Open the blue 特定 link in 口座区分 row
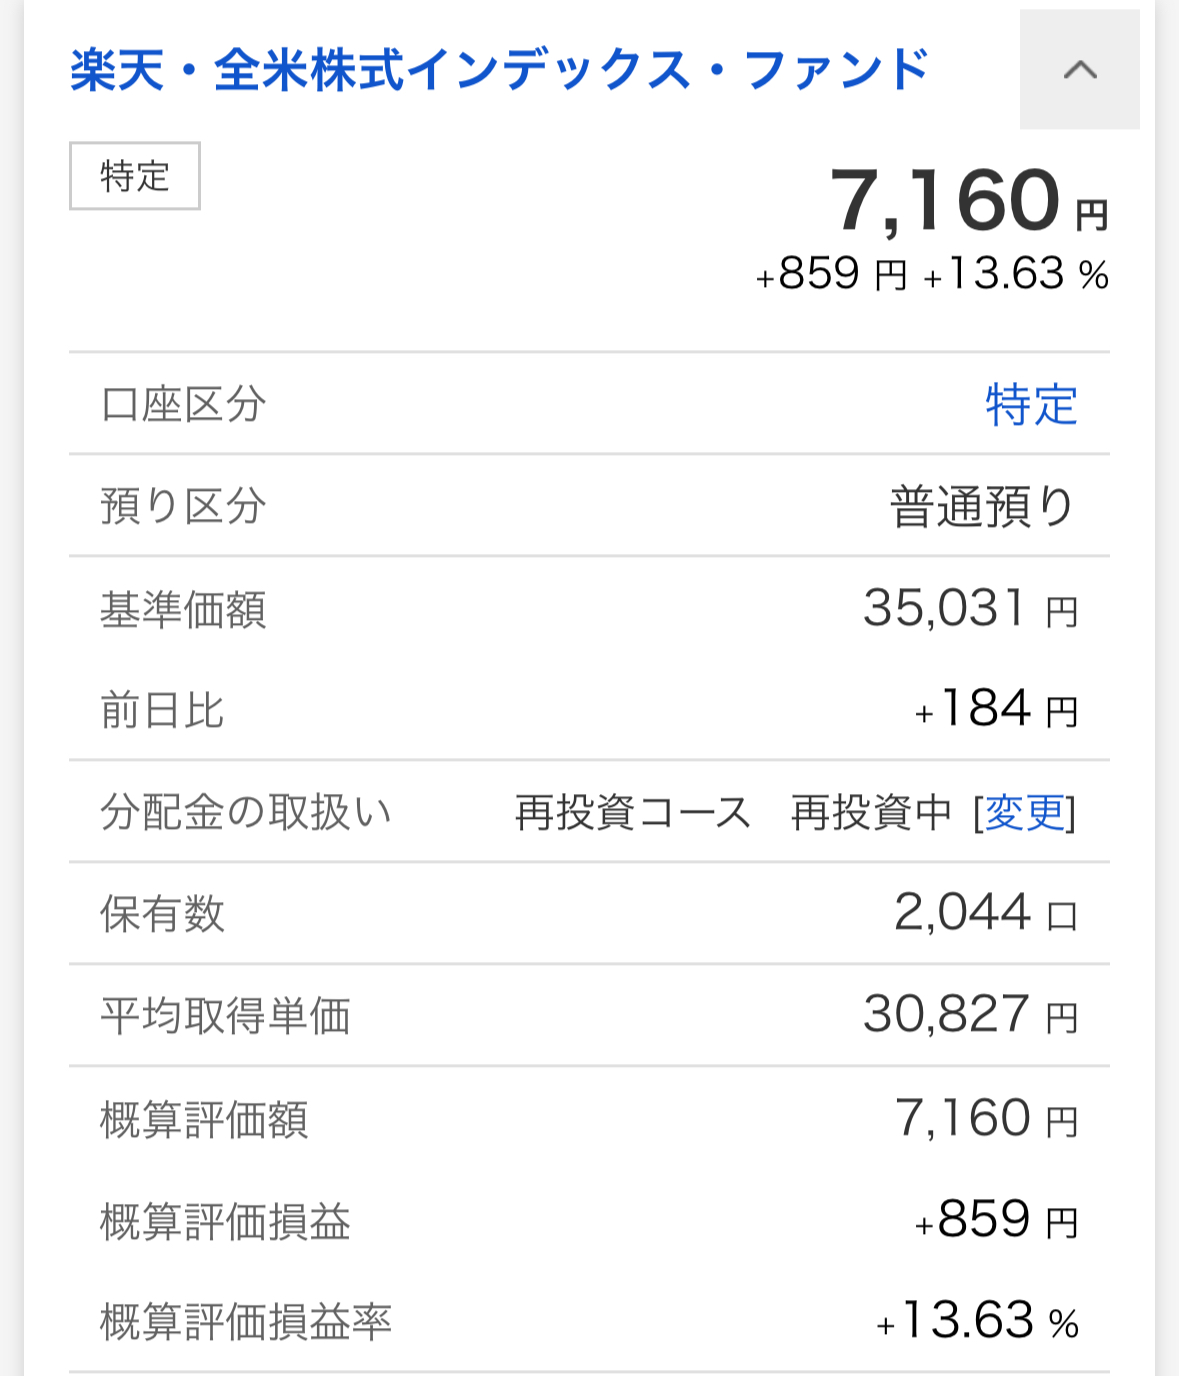1179x1376 pixels. coord(1031,405)
